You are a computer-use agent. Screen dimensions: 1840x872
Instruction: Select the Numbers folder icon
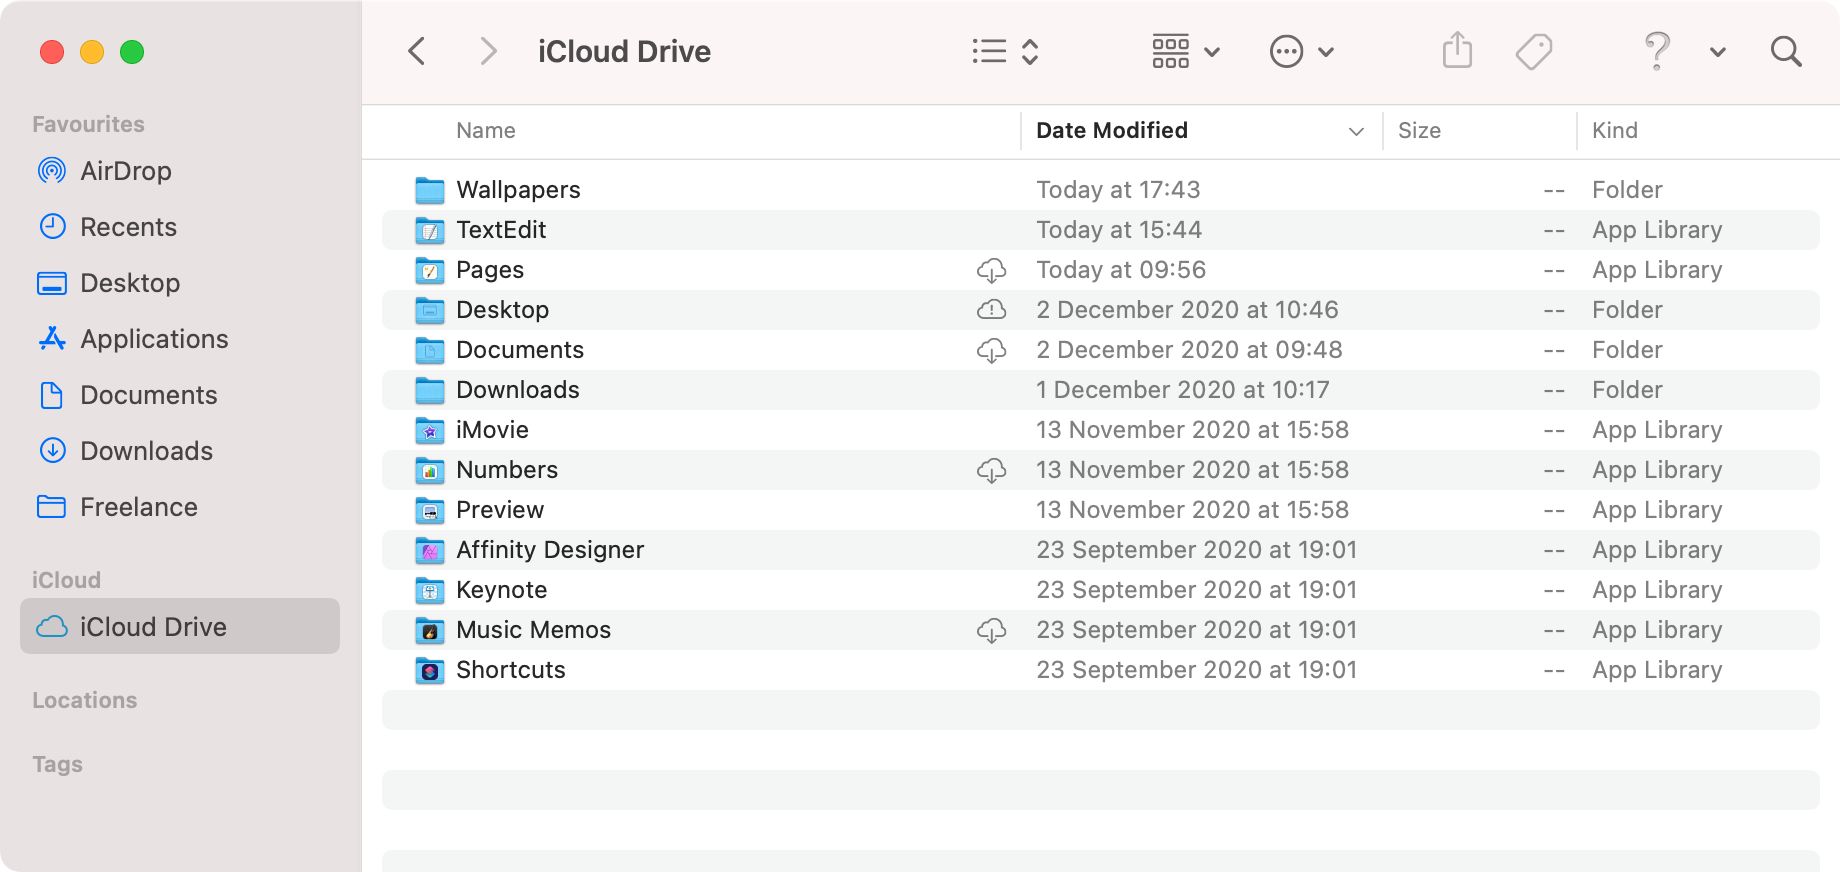pos(430,470)
